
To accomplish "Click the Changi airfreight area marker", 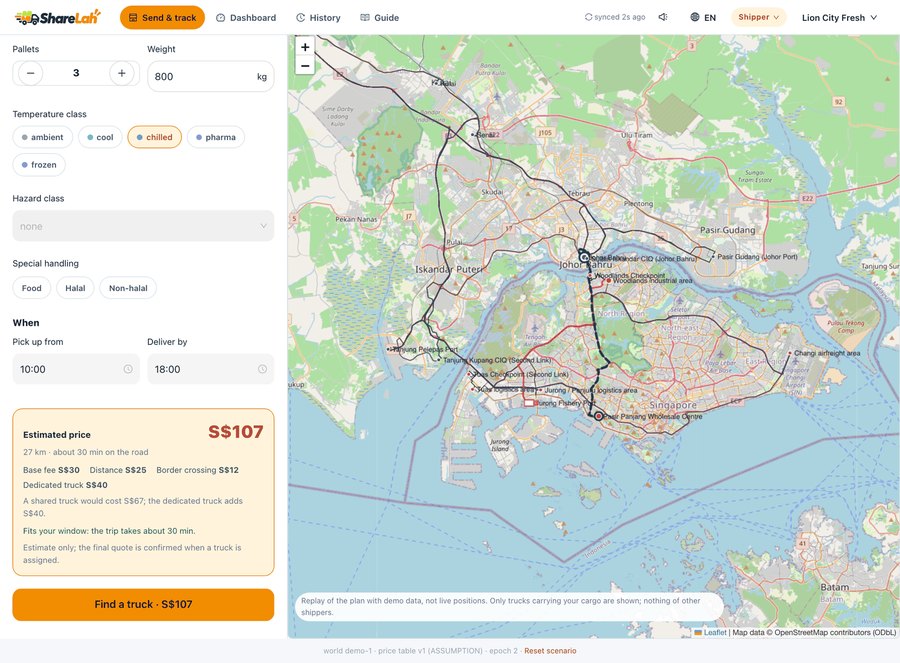I will tap(790, 353).
